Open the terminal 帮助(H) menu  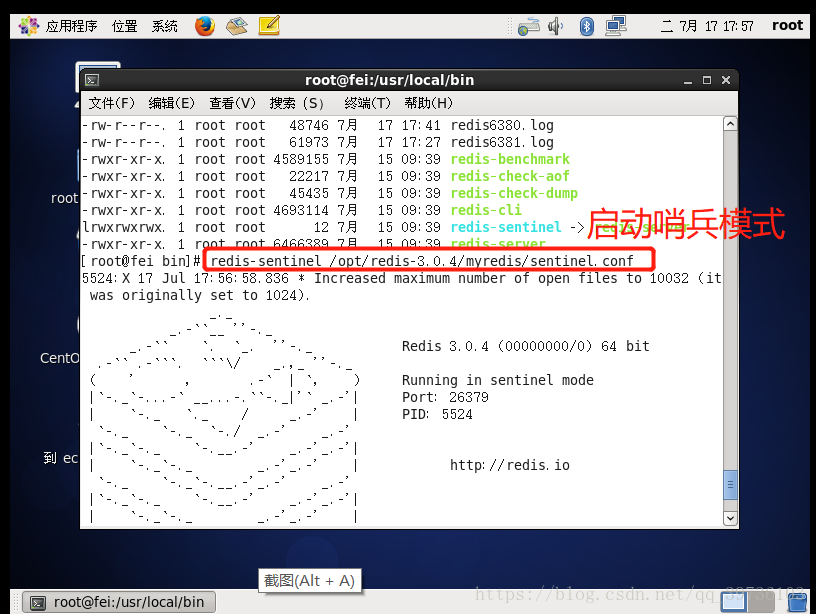click(428, 103)
